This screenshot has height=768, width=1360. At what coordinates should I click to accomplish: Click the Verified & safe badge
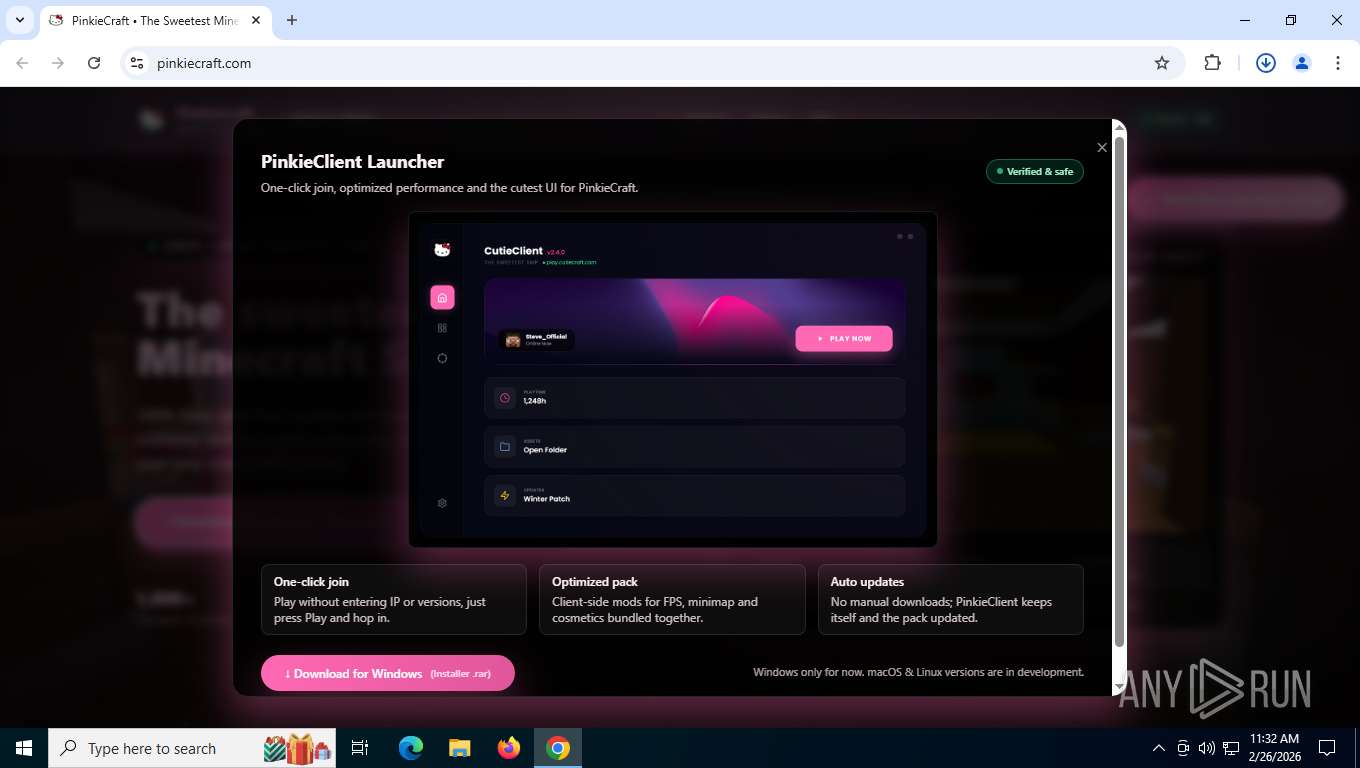click(x=1035, y=171)
